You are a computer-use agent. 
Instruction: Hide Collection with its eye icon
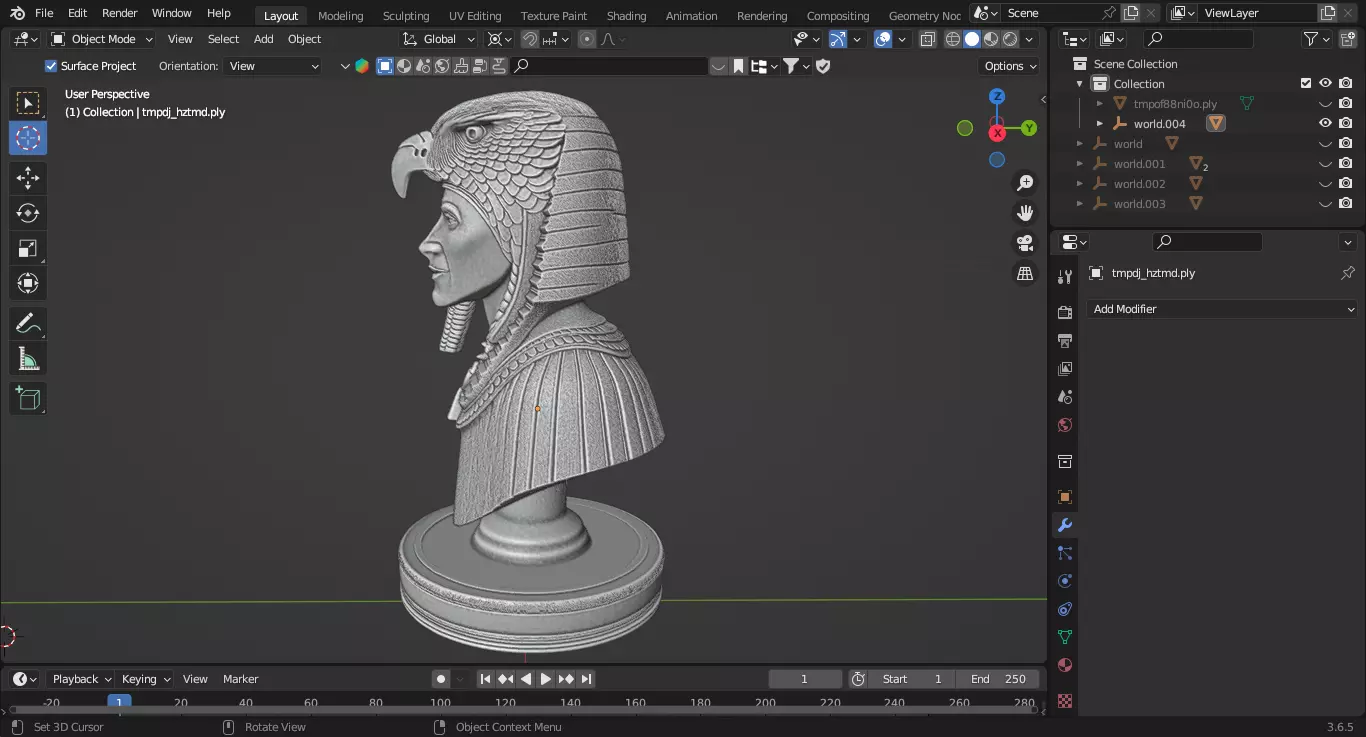click(1325, 83)
